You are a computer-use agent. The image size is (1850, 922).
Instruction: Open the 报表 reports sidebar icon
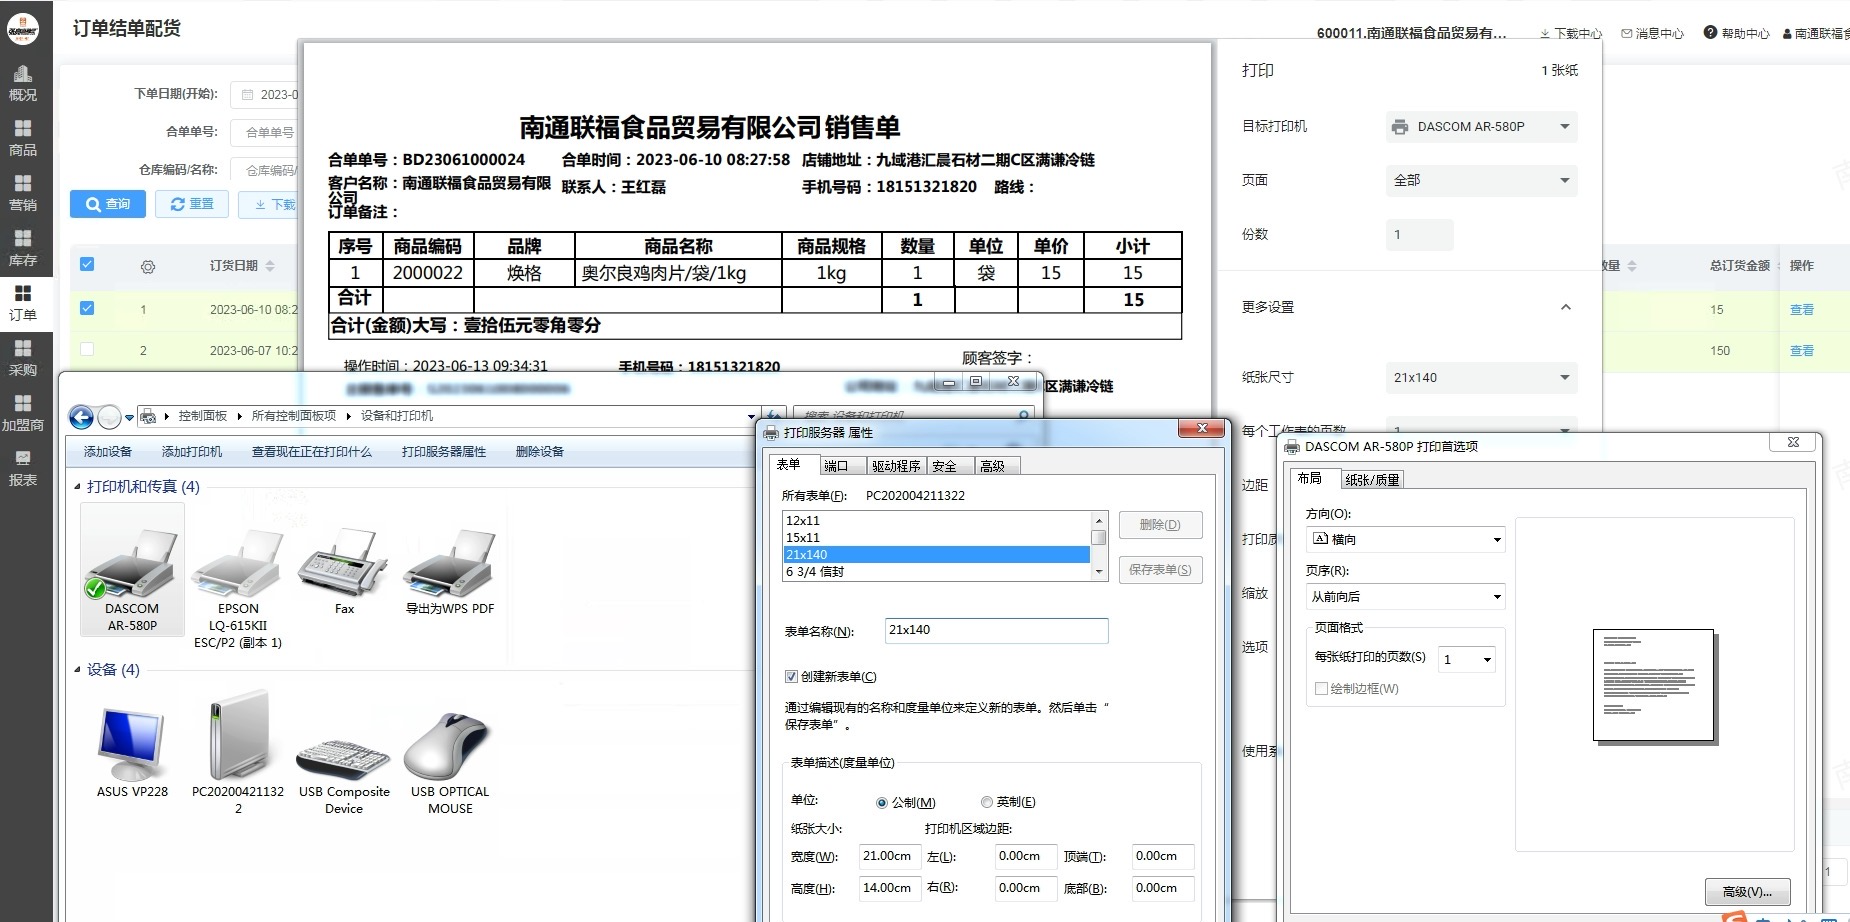point(22,468)
